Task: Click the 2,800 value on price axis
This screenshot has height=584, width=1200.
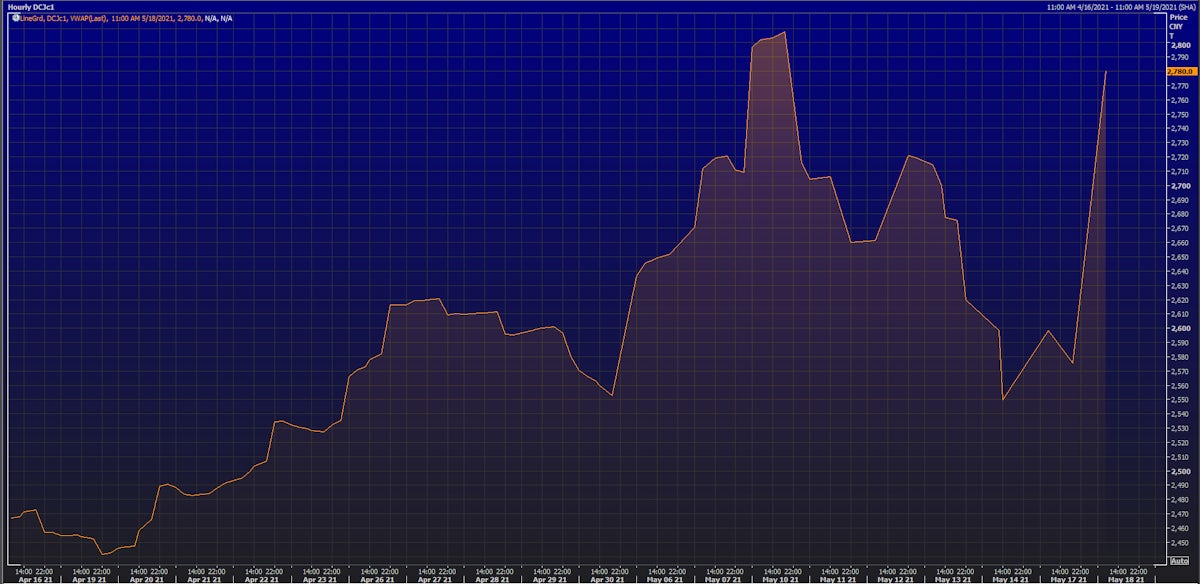Action: tap(1179, 45)
